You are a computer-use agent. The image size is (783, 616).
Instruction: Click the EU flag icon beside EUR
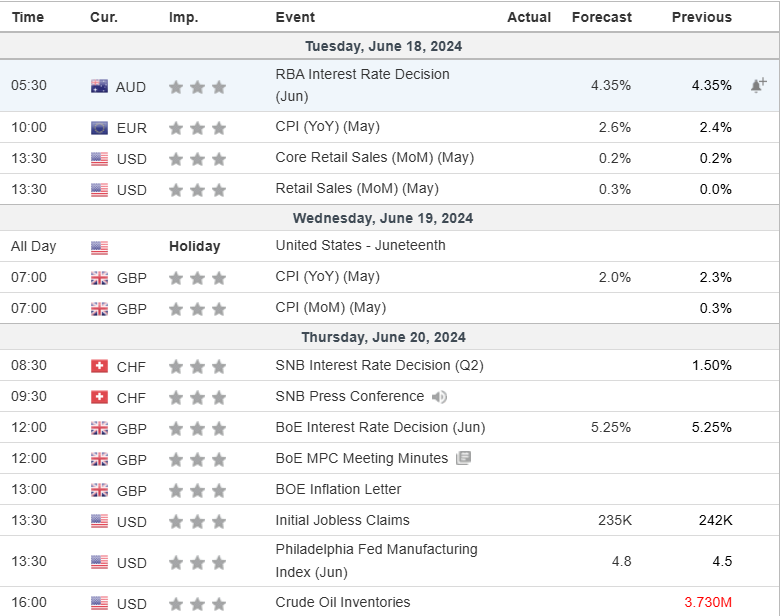(x=100, y=128)
